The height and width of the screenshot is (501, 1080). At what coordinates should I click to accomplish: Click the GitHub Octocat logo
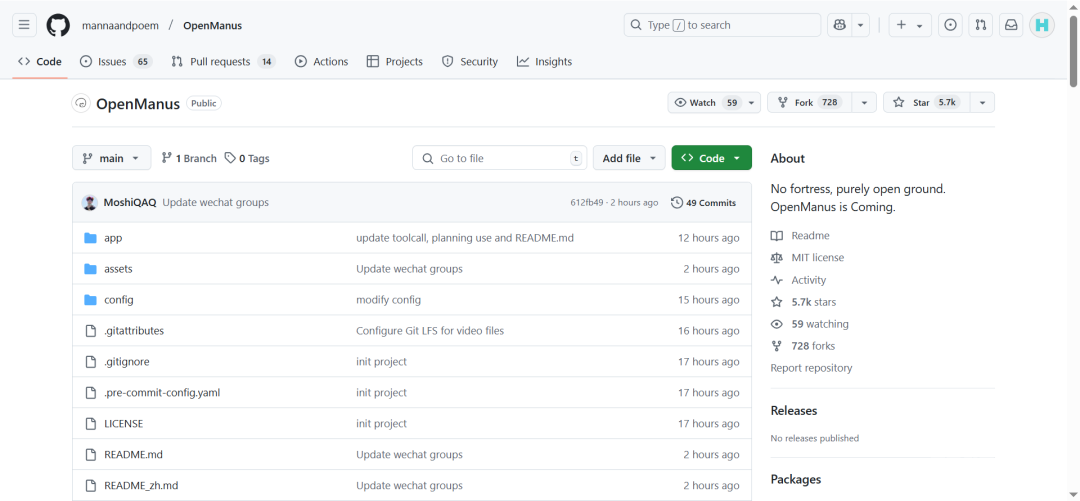(59, 25)
